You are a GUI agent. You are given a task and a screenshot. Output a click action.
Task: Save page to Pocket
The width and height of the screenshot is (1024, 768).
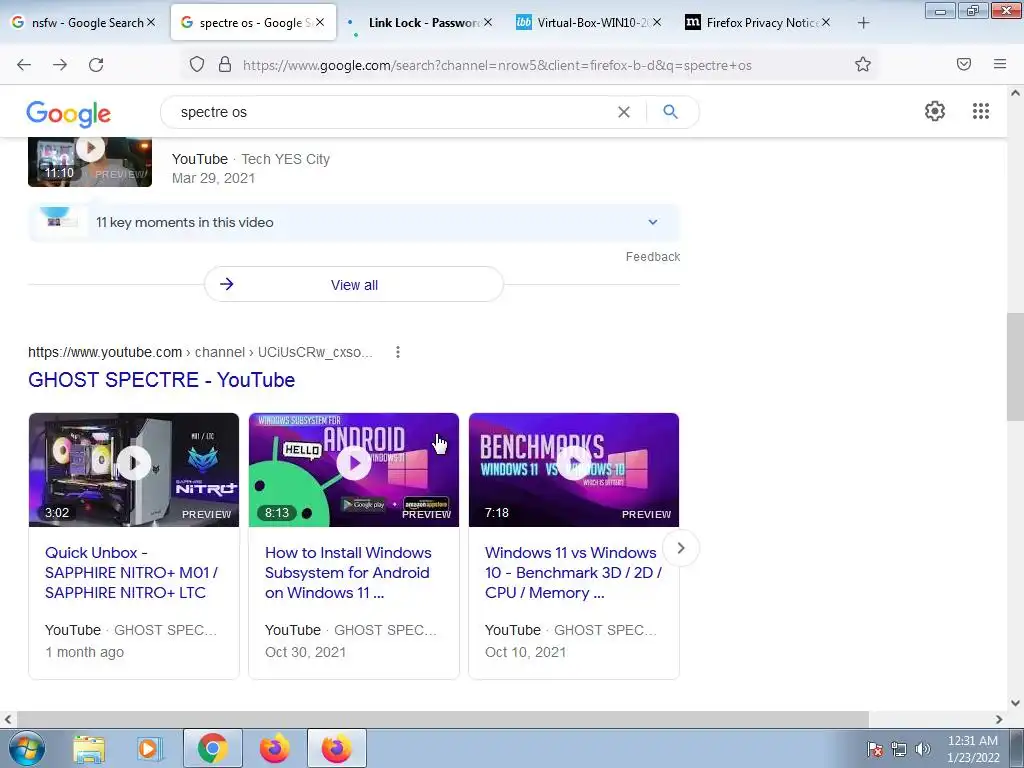pyautogui.click(x=964, y=64)
